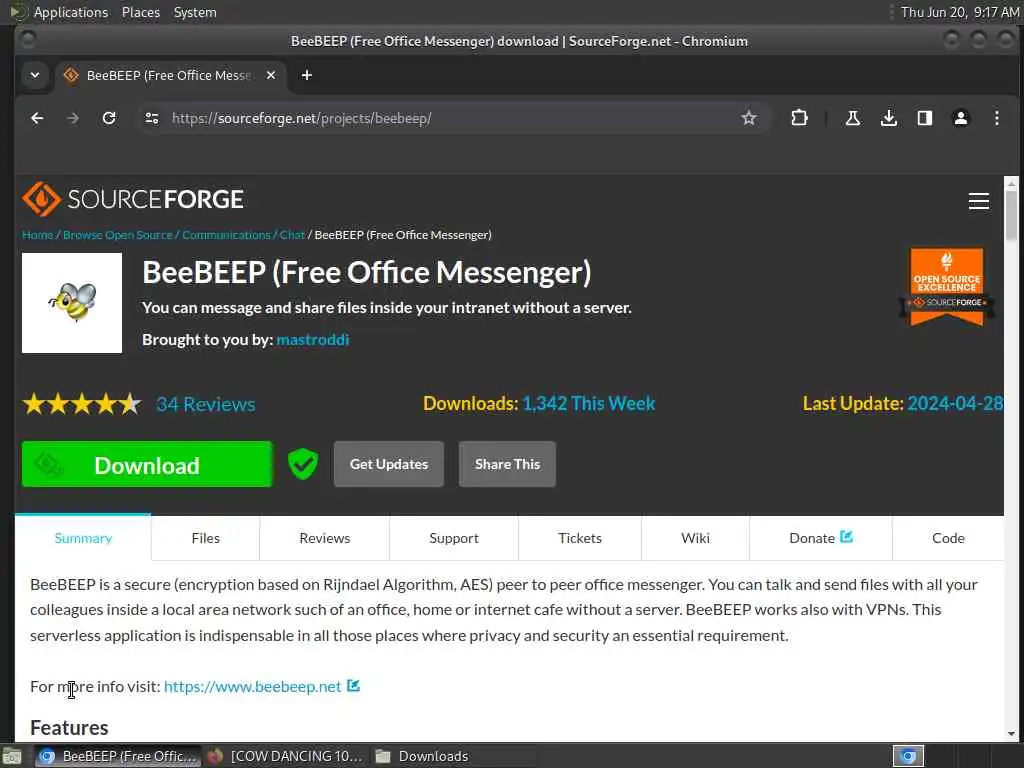This screenshot has height=768, width=1024.
Task: Click the green security shield checkmark
Action: coord(302,464)
